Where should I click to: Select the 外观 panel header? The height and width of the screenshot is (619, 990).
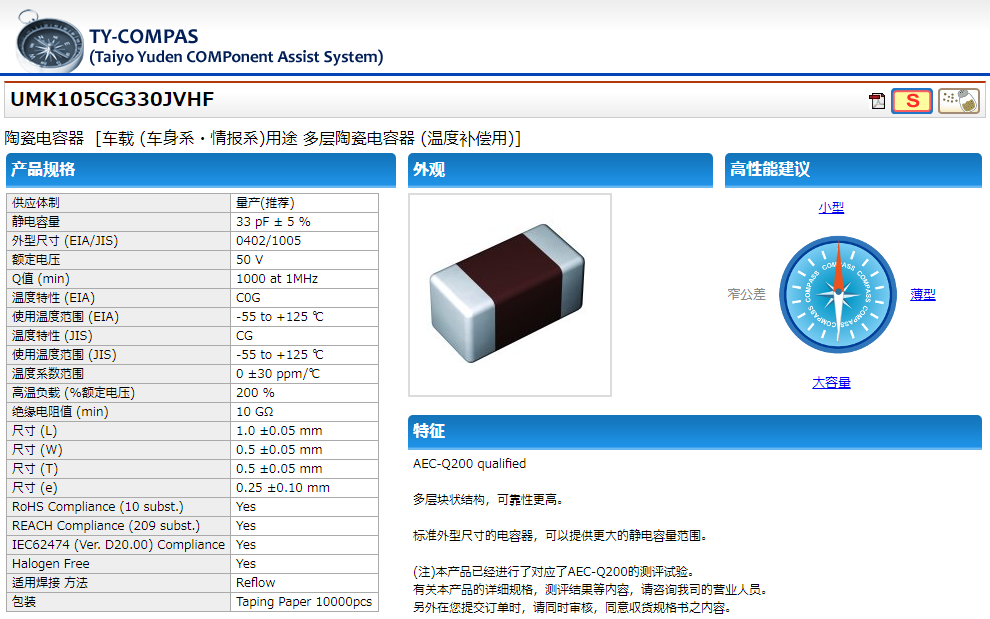[560, 170]
